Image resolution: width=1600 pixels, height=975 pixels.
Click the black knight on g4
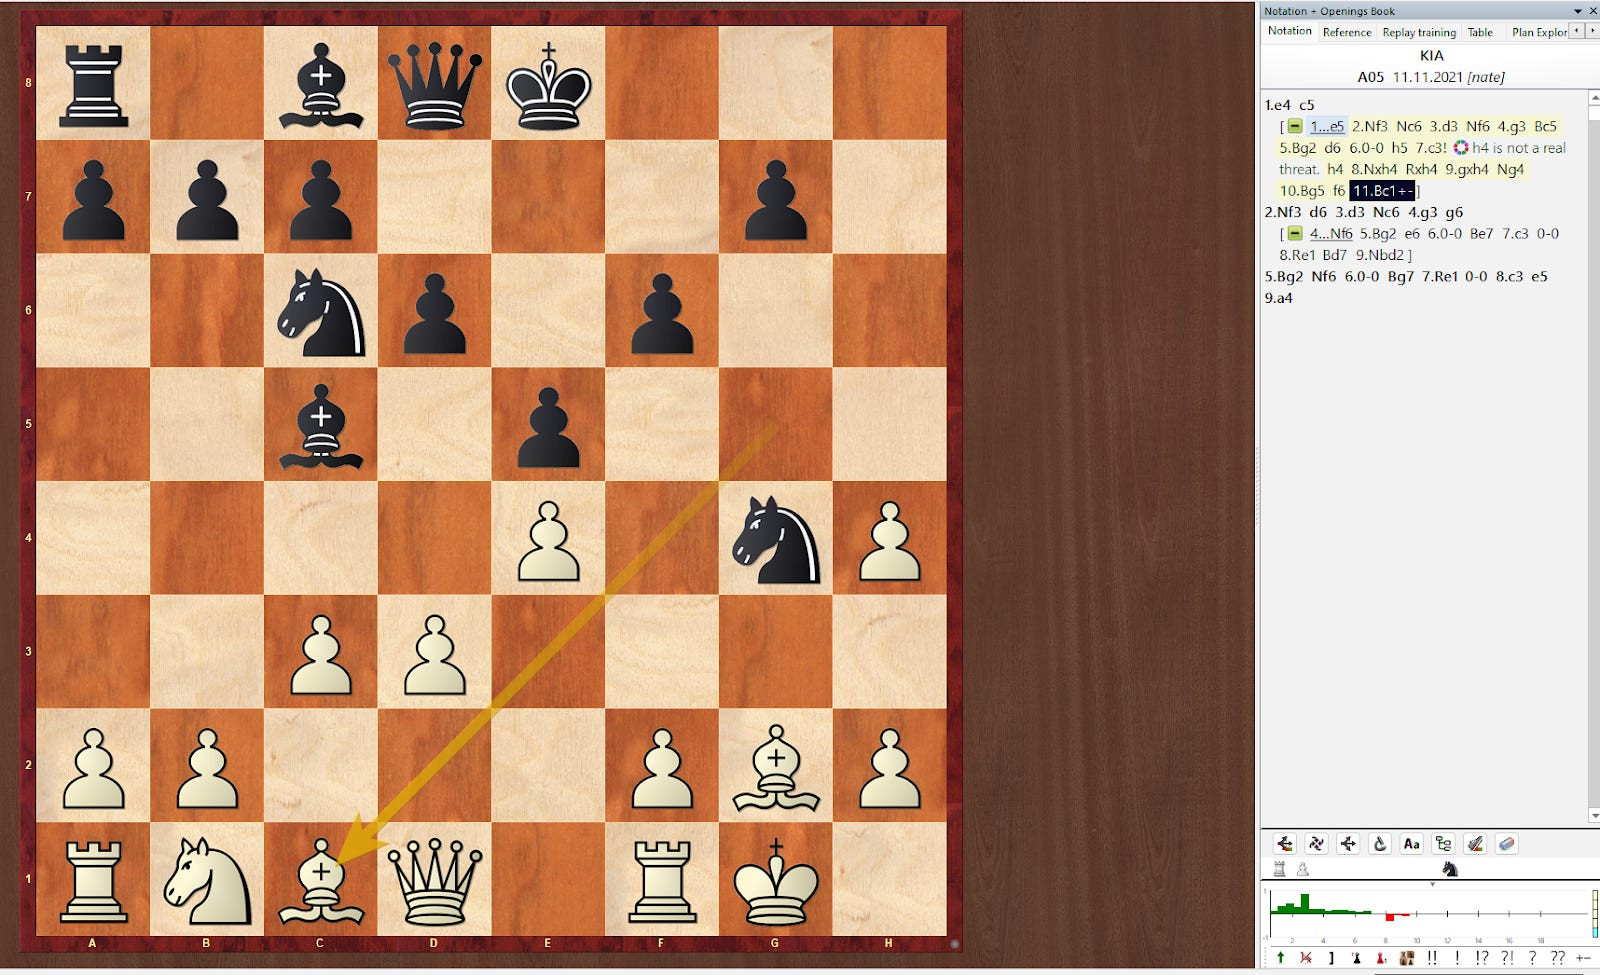[775, 538]
